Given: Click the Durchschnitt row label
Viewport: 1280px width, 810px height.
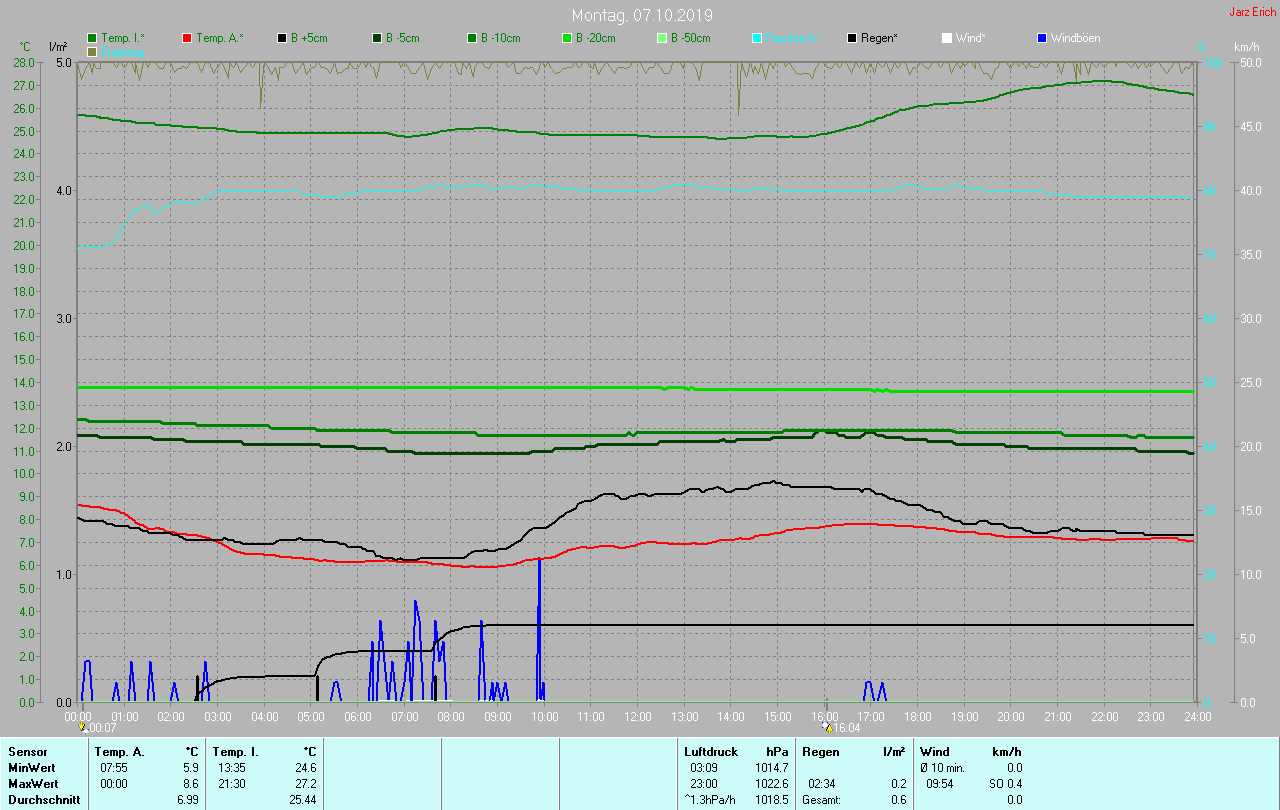Looking at the screenshot, I should [44, 800].
